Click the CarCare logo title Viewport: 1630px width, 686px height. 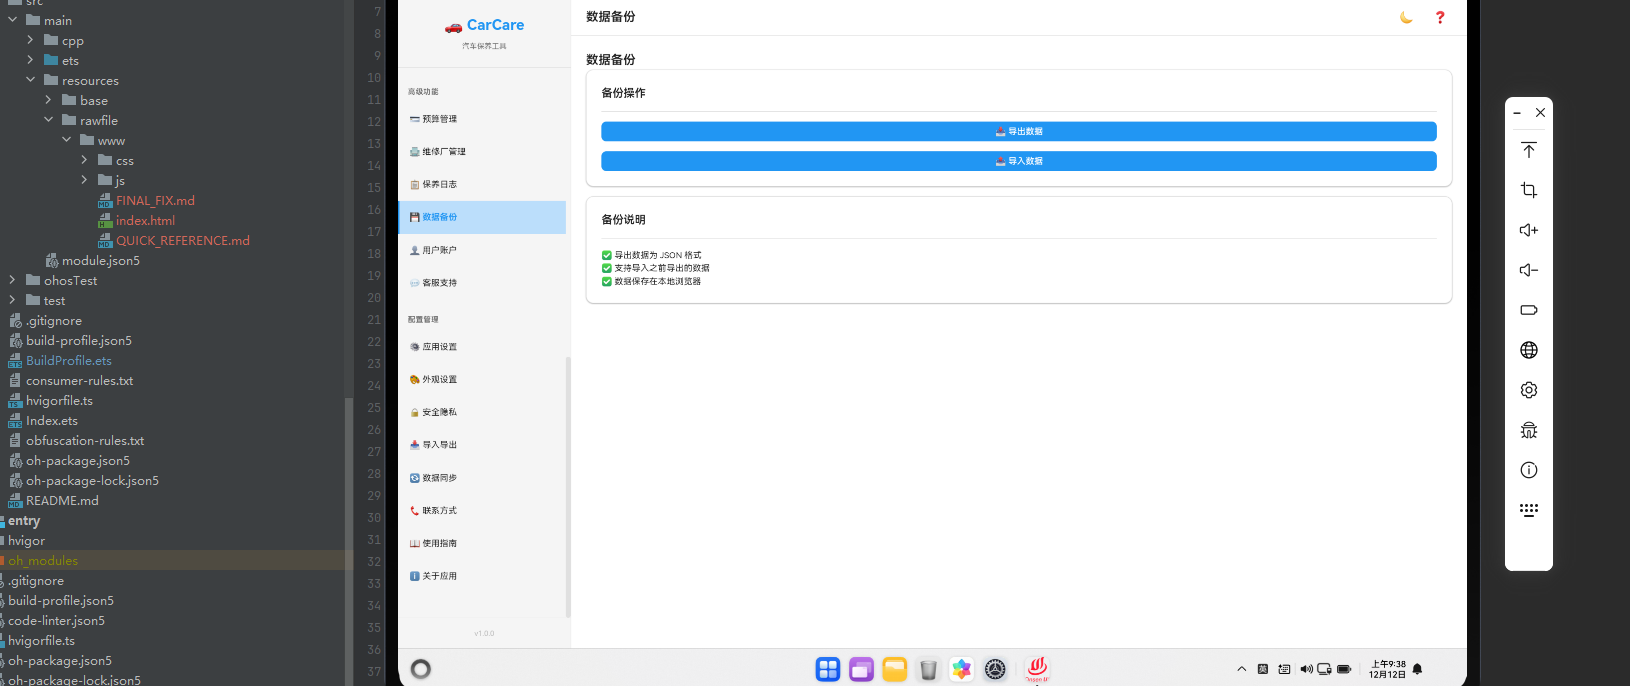(485, 25)
